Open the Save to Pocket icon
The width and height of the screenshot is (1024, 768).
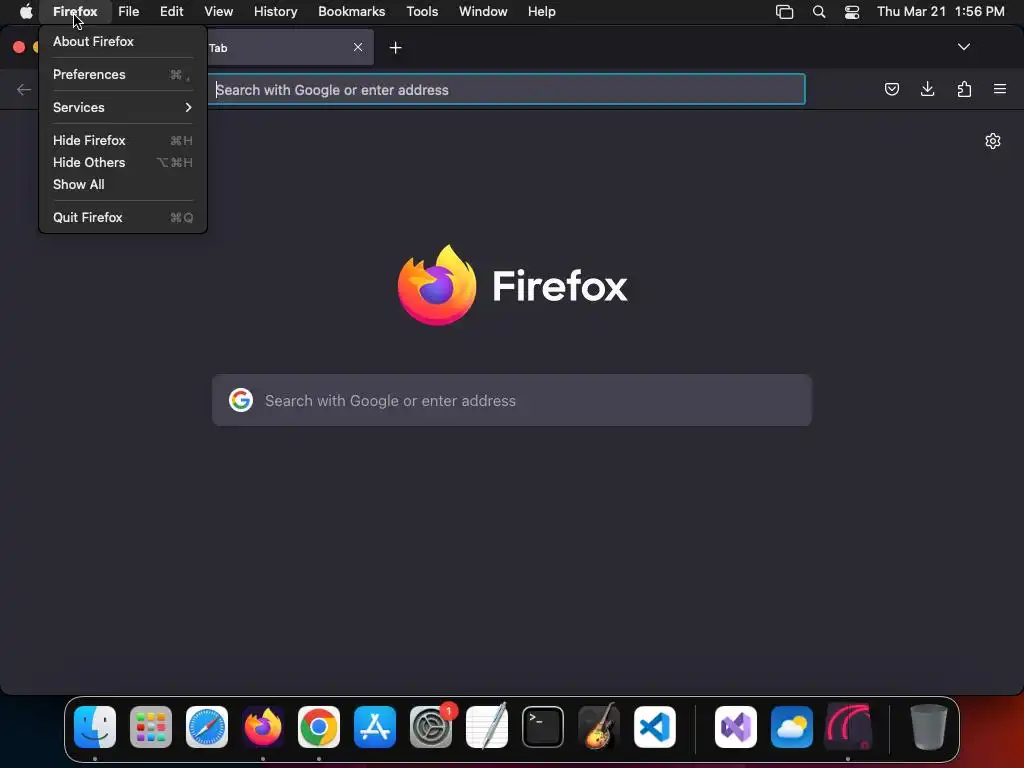891,89
